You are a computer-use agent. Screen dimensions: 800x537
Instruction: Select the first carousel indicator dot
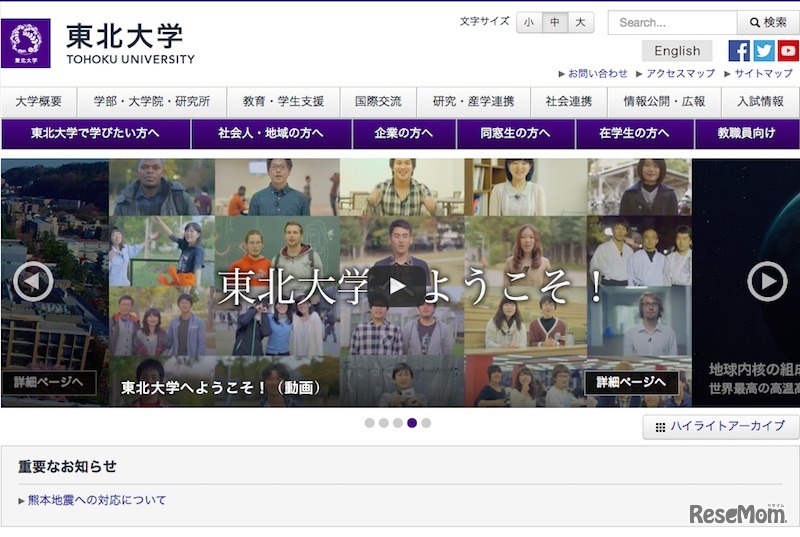(x=369, y=423)
